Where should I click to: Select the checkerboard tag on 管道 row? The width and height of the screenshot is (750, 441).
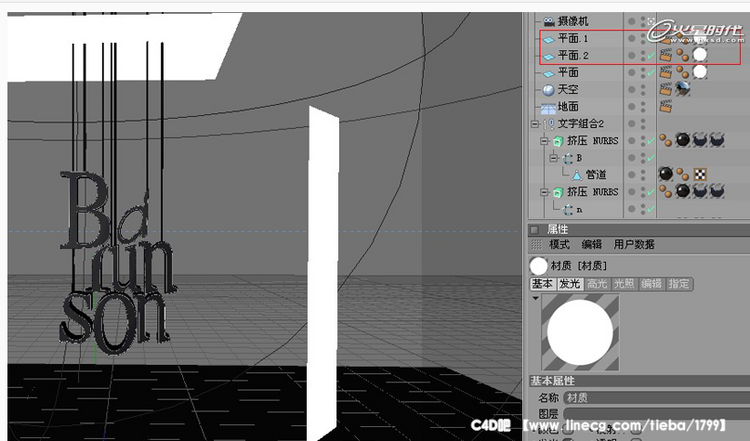(700, 174)
